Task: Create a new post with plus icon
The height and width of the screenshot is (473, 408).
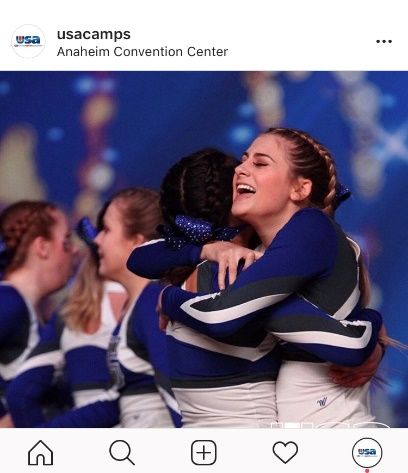Action: pyautogui.click(x=204, y=452)
